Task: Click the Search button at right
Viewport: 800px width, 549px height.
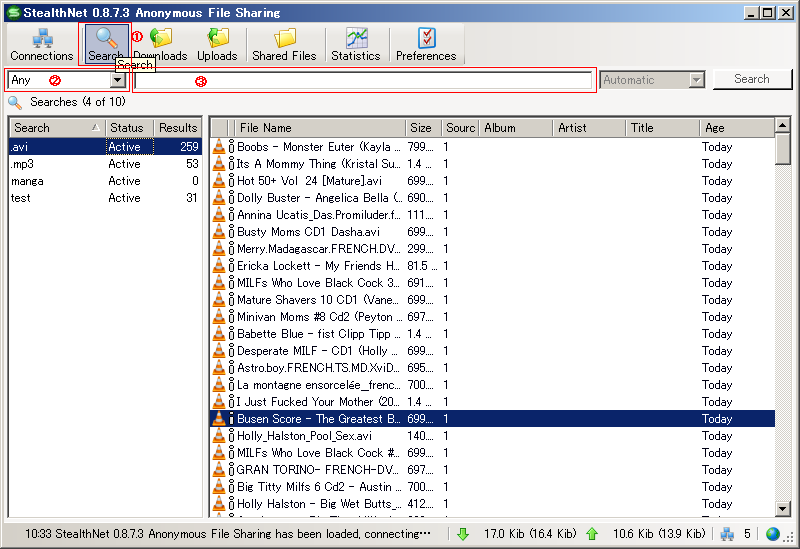Action: 752,79
